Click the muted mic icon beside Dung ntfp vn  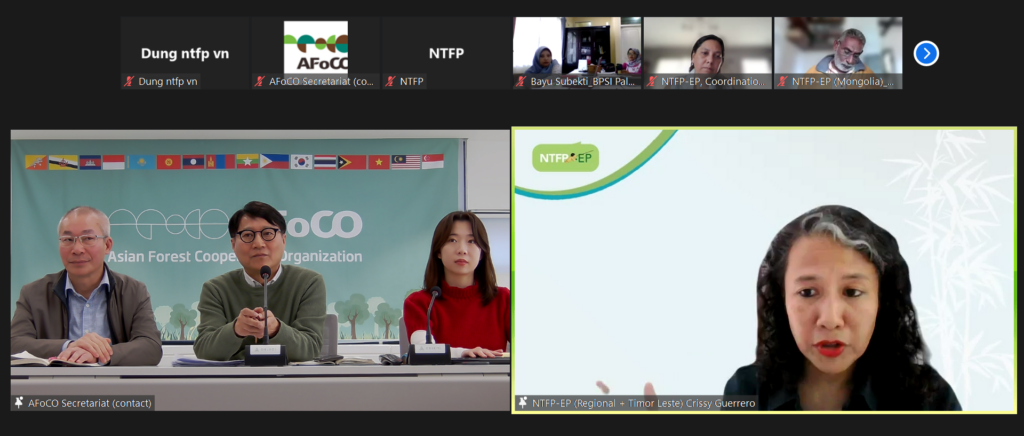click(x=129, y=82)
